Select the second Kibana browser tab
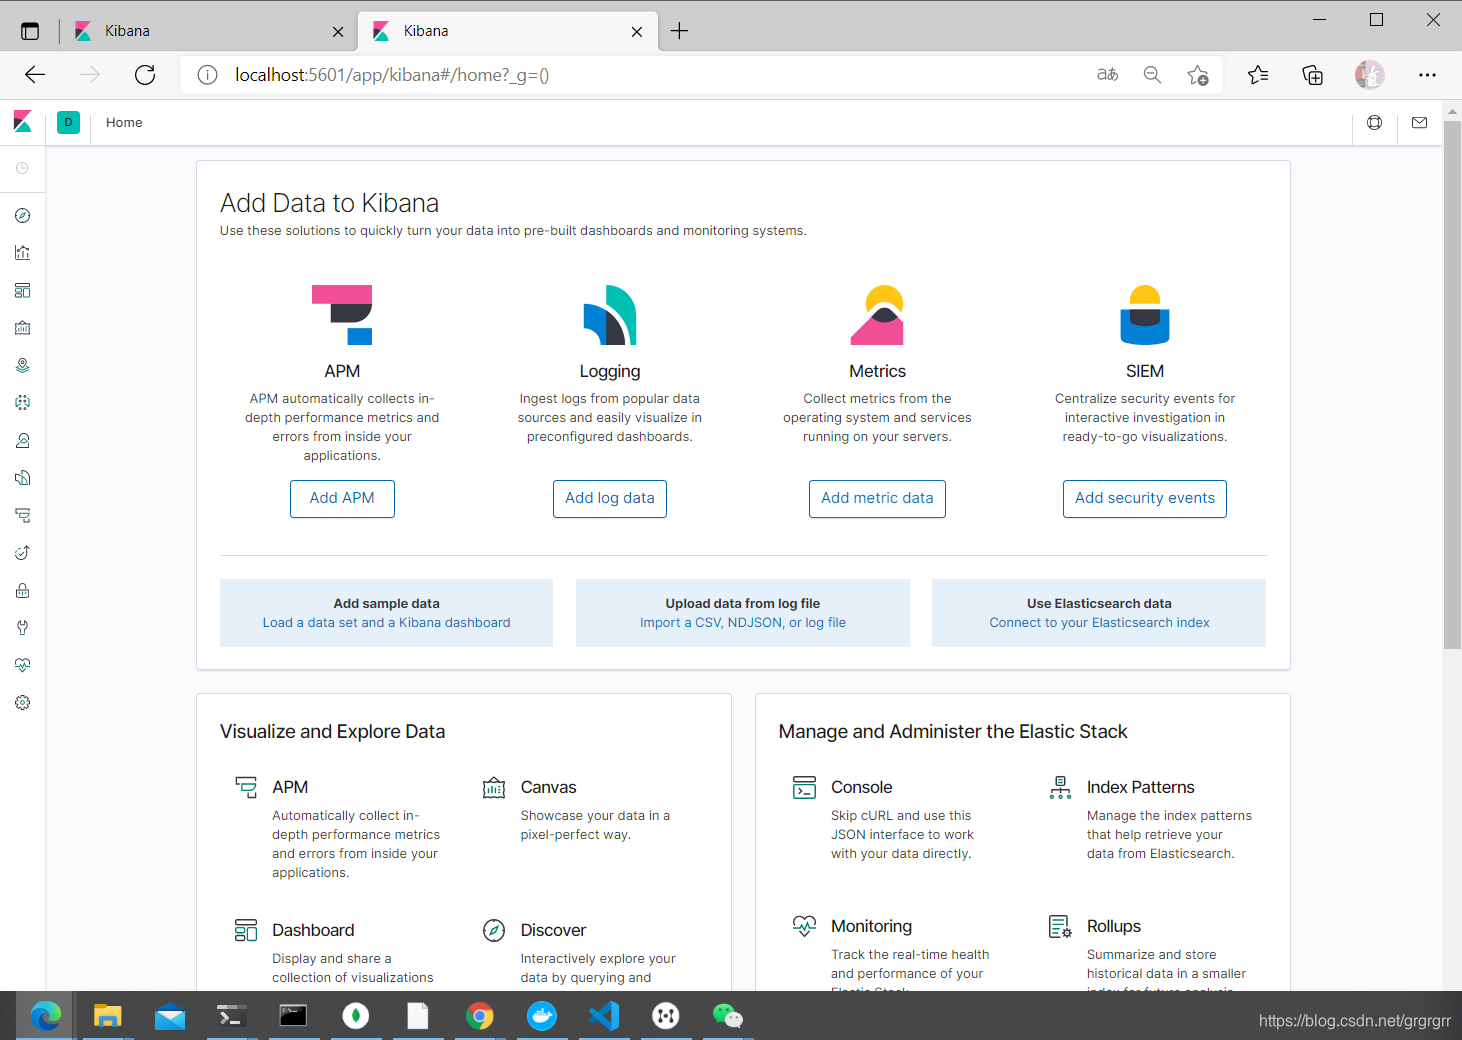This screenshot has height=1040, width=1462. (x=508, y=31)
